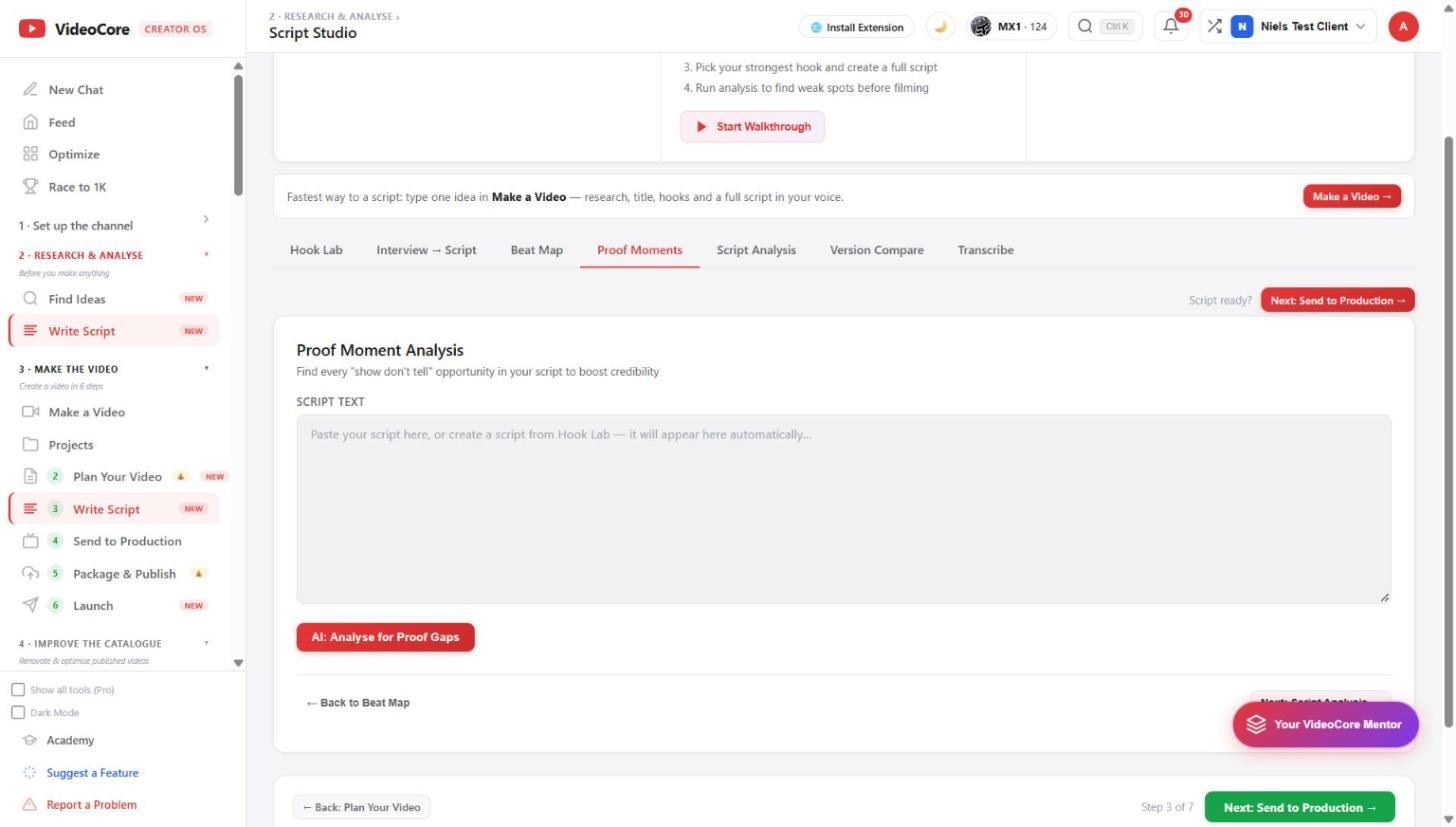This screenshot has width=1456, height=827.
Task: Switch to the Hook Lab tab
Action: click(x=316, y=250)
